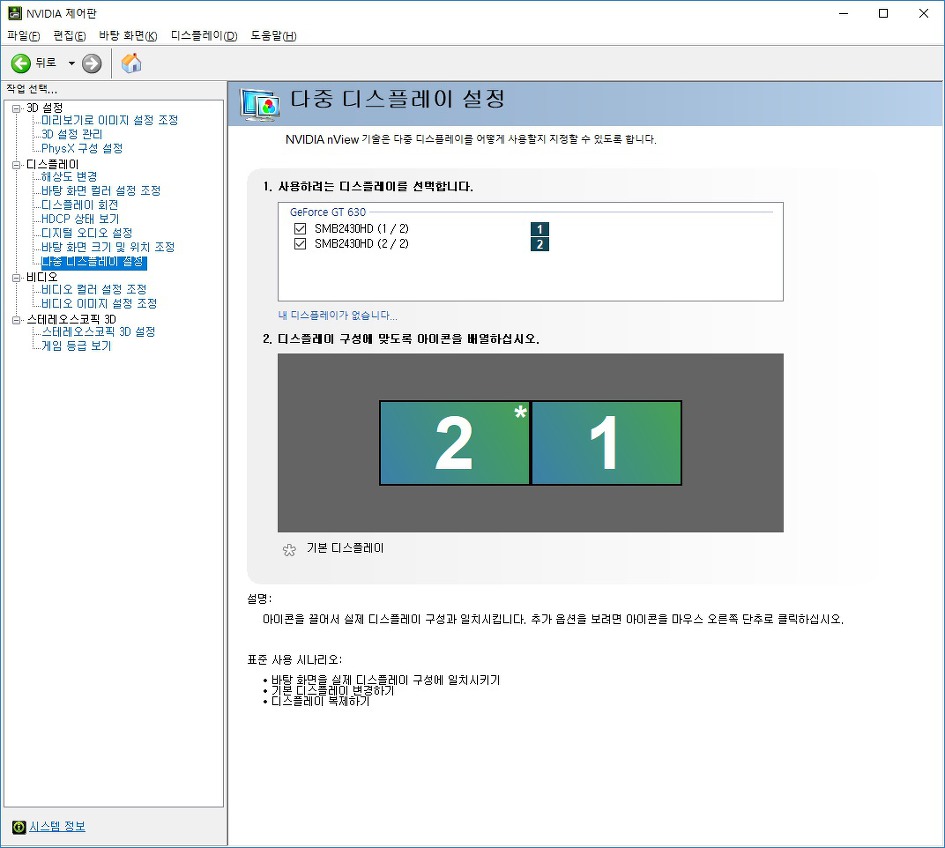Select 3D 설정 관리

[72, 134]
